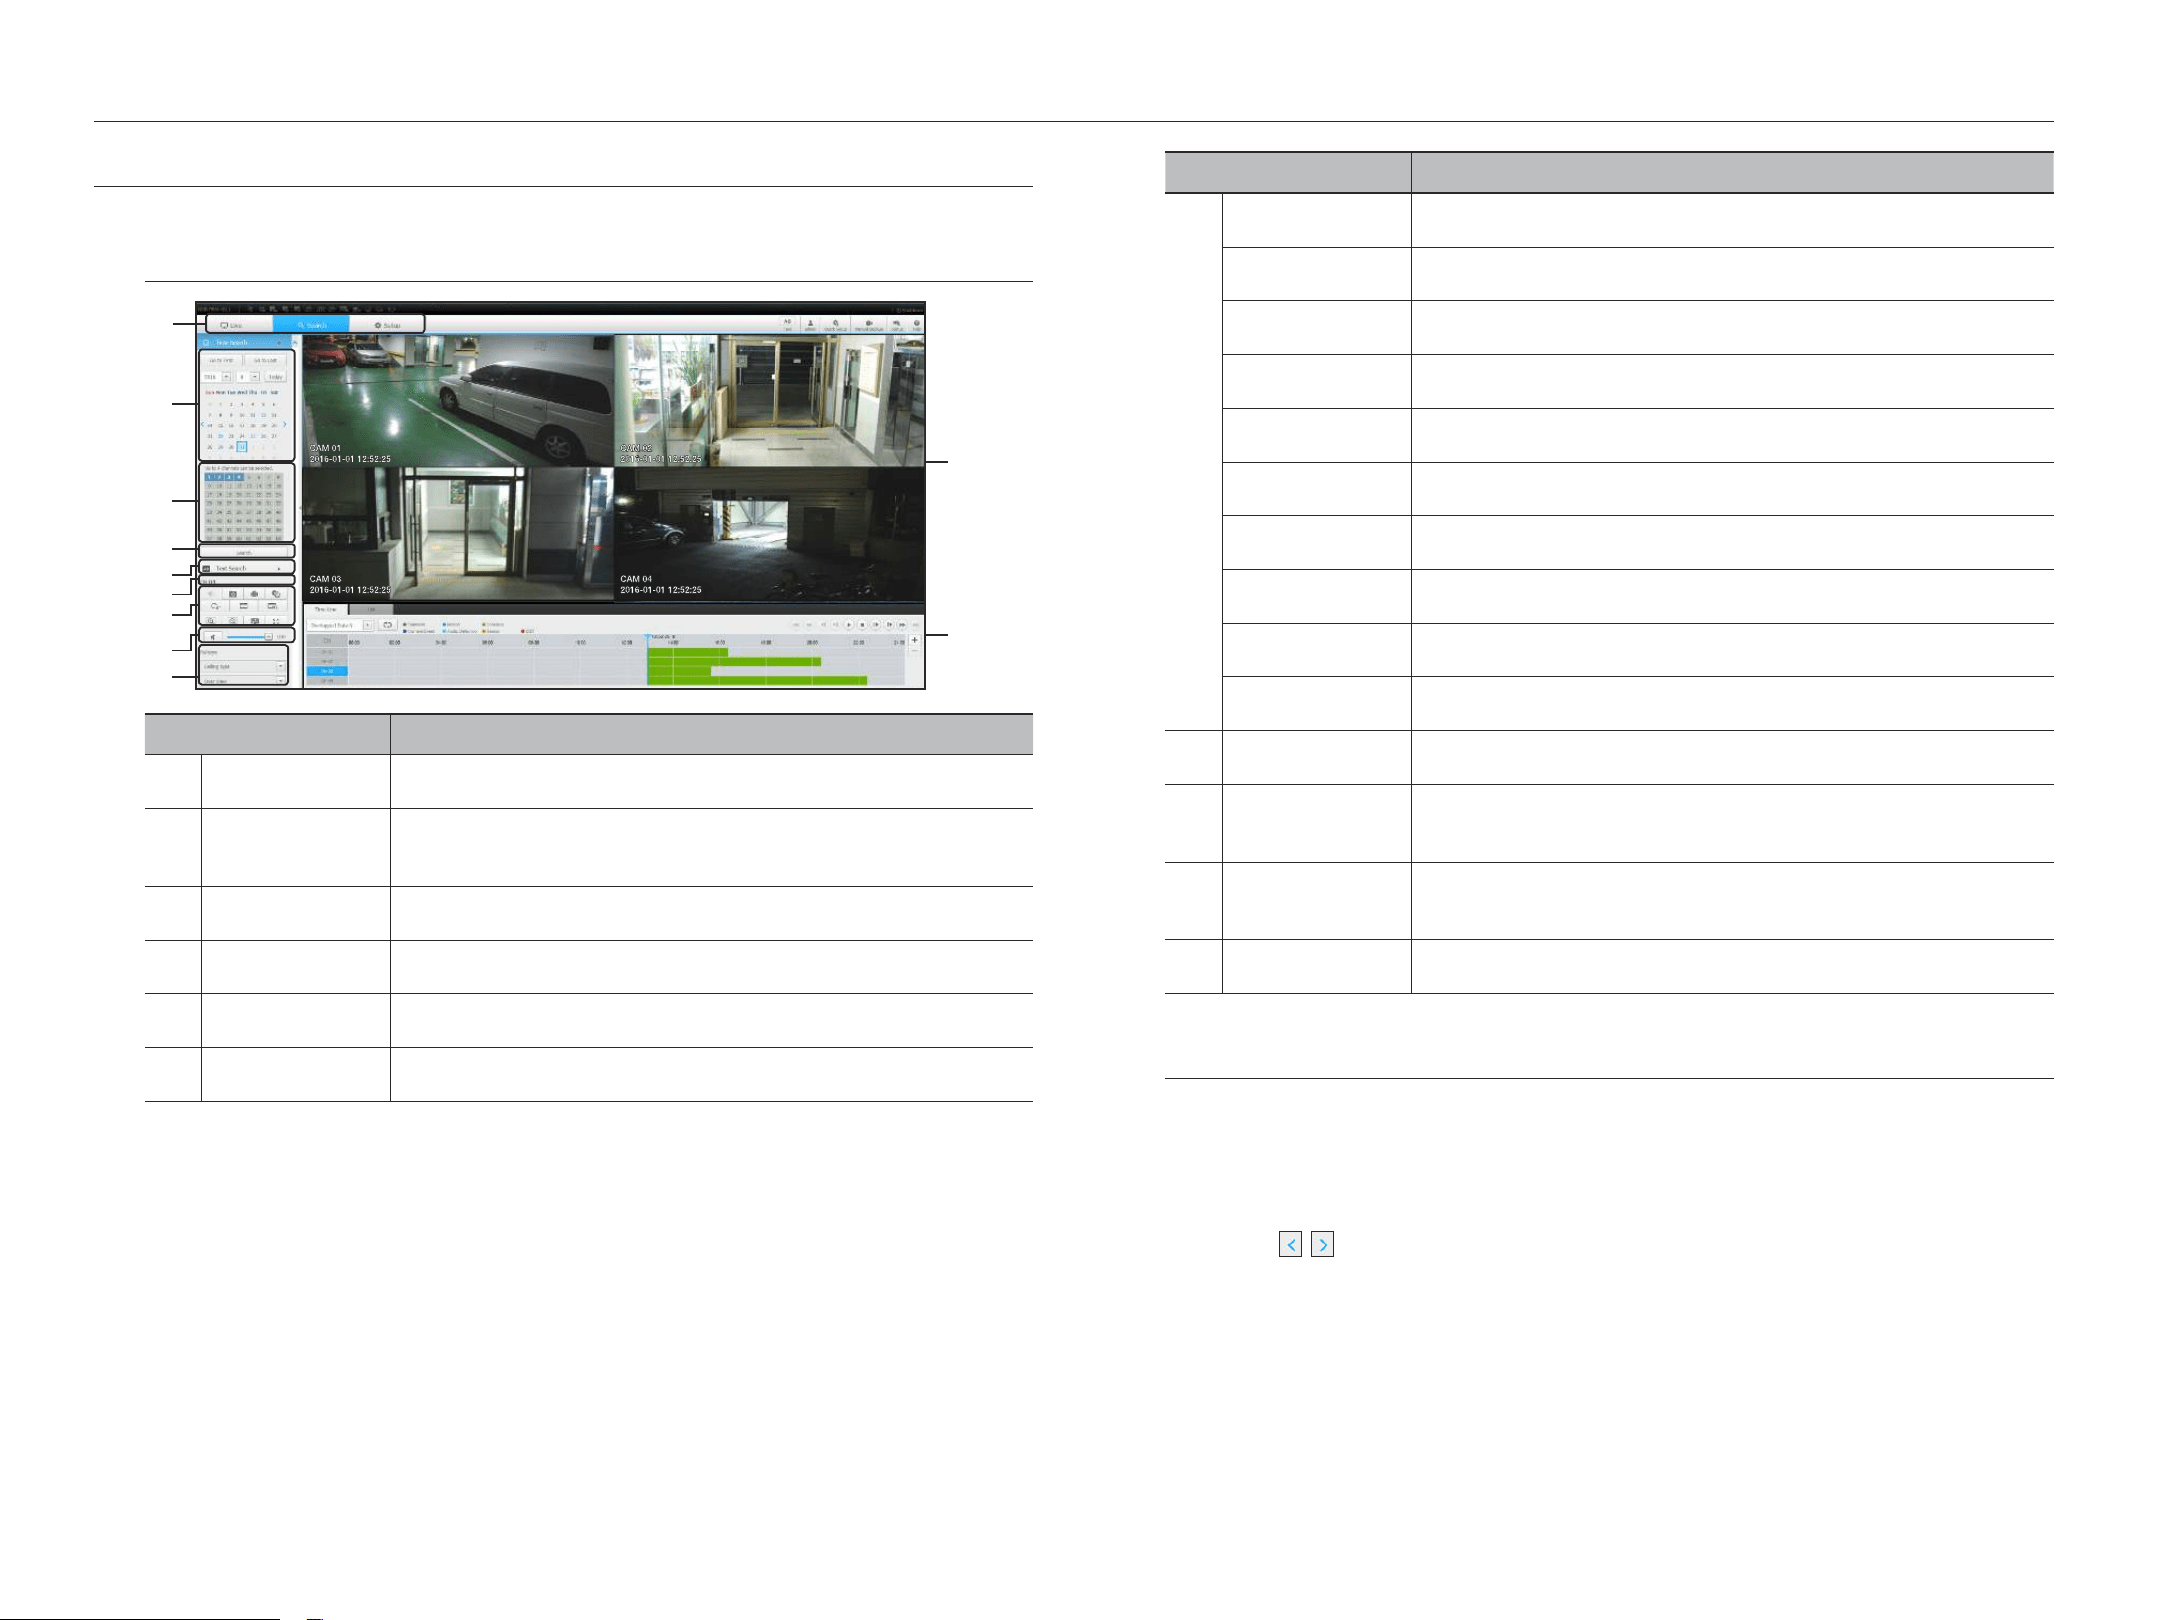Click the manual backup icon in top bar
The image size is (2168, 1620).
coord(868,325)
